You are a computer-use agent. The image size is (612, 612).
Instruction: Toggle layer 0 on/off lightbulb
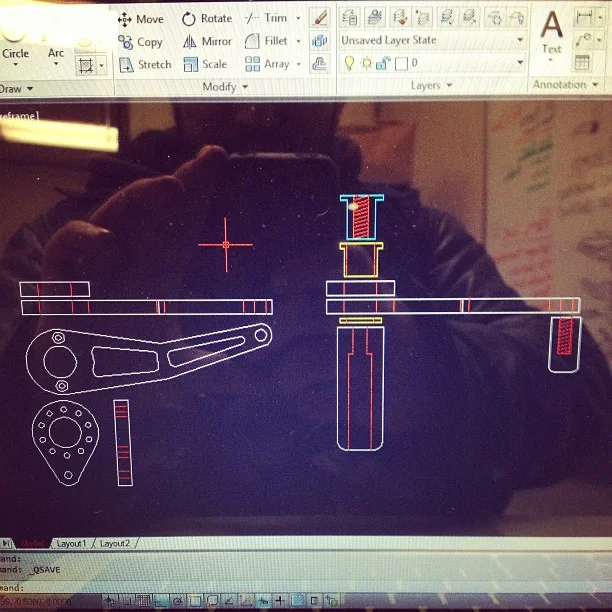(349, 63)
